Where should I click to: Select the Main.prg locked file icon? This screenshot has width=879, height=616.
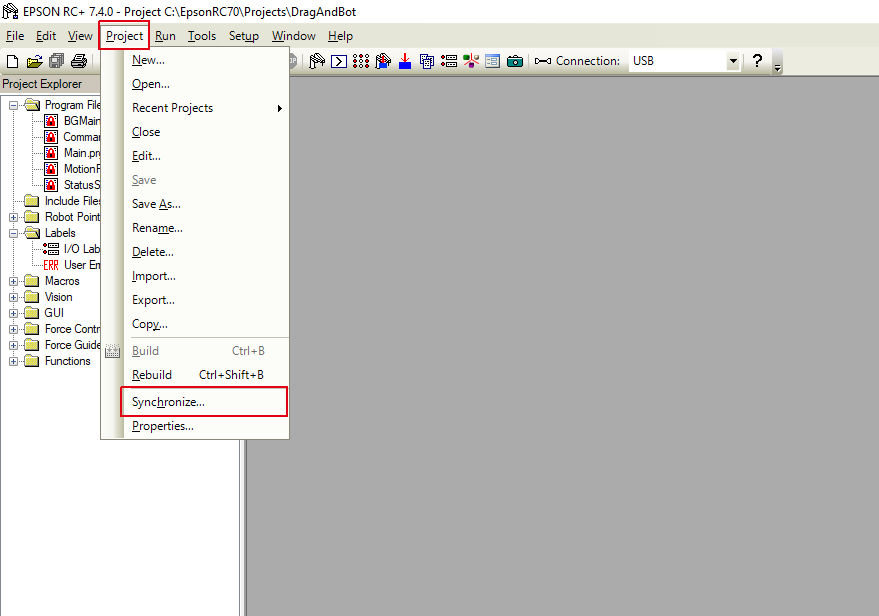[x=51, y=153]
